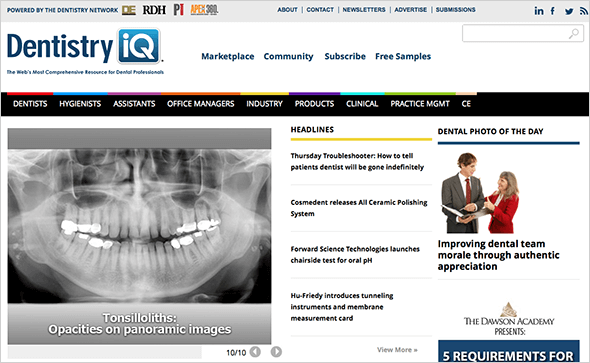The image size is (590, 363).
Task: Click the Headlines section heading
Action: [x=312, y=130]
